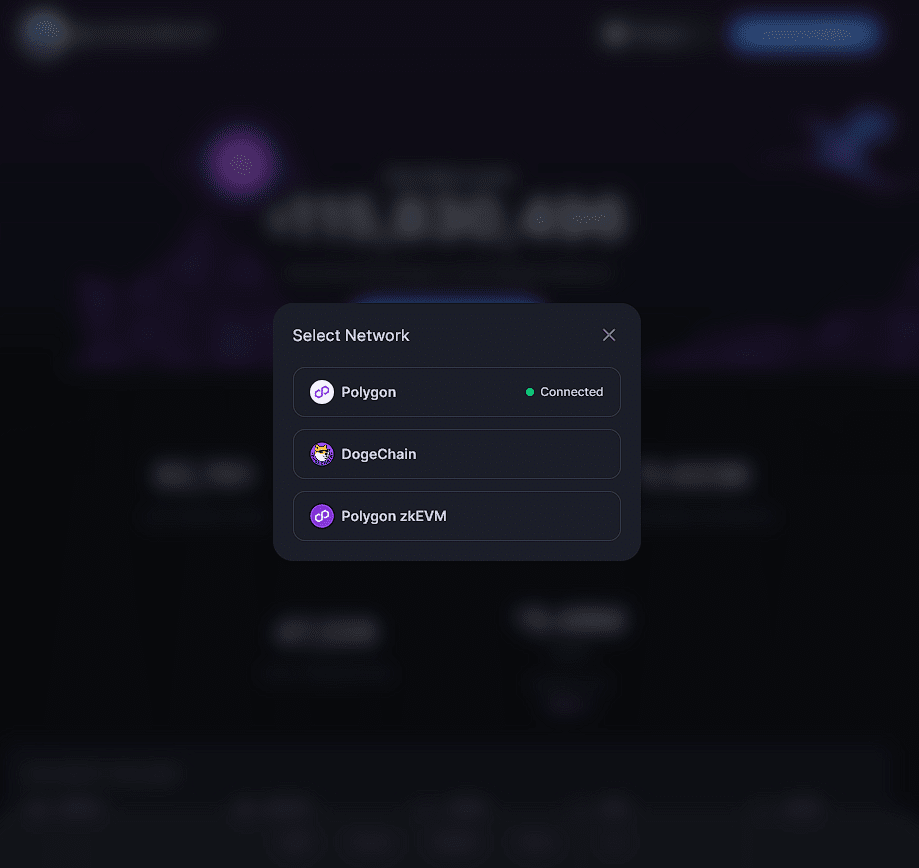Click the Polygon zkEVM text label

click(x=394, y=516)
